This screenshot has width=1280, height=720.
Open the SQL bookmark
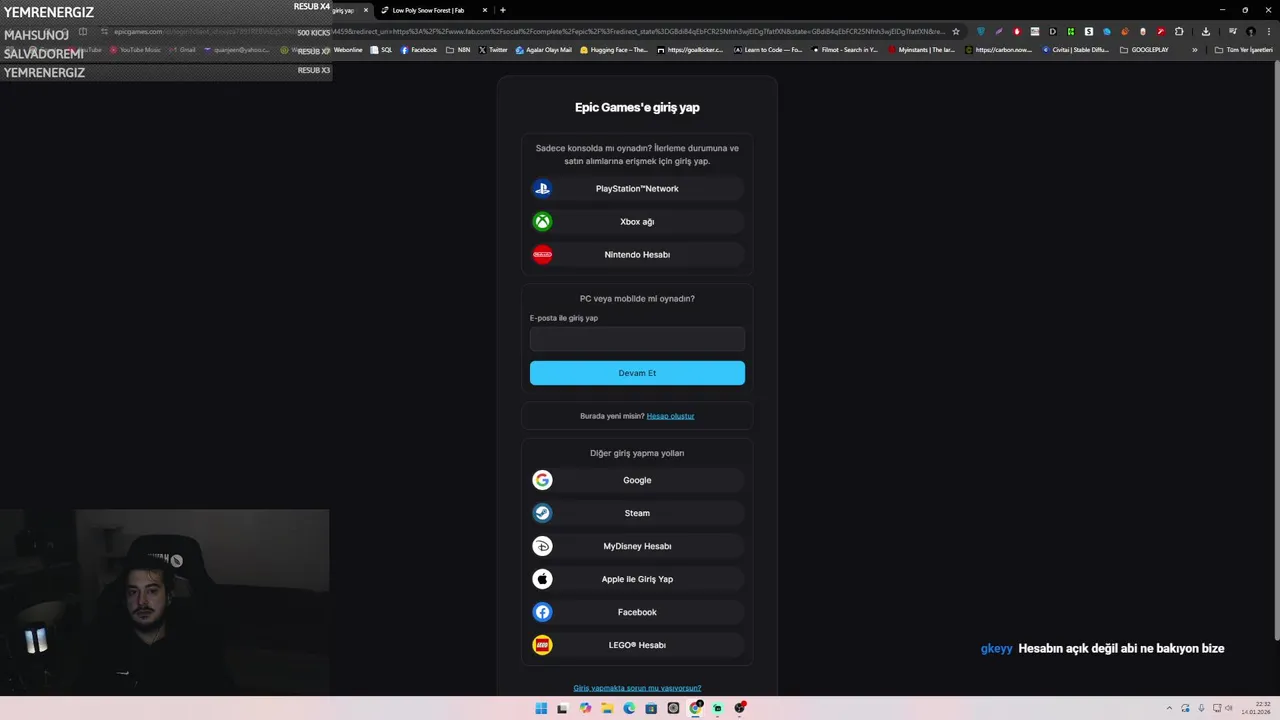(382, 49)
